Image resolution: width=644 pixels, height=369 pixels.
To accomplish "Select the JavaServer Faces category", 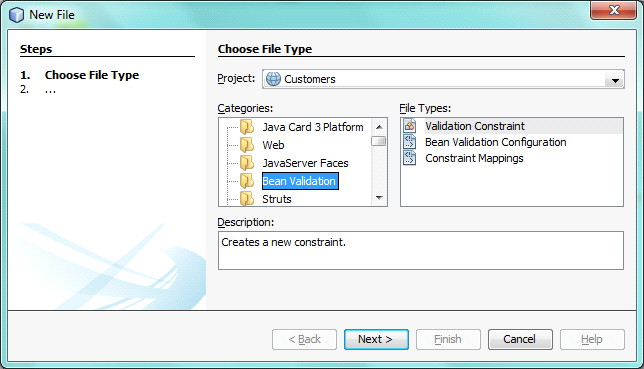I will (x=305, y=163).
